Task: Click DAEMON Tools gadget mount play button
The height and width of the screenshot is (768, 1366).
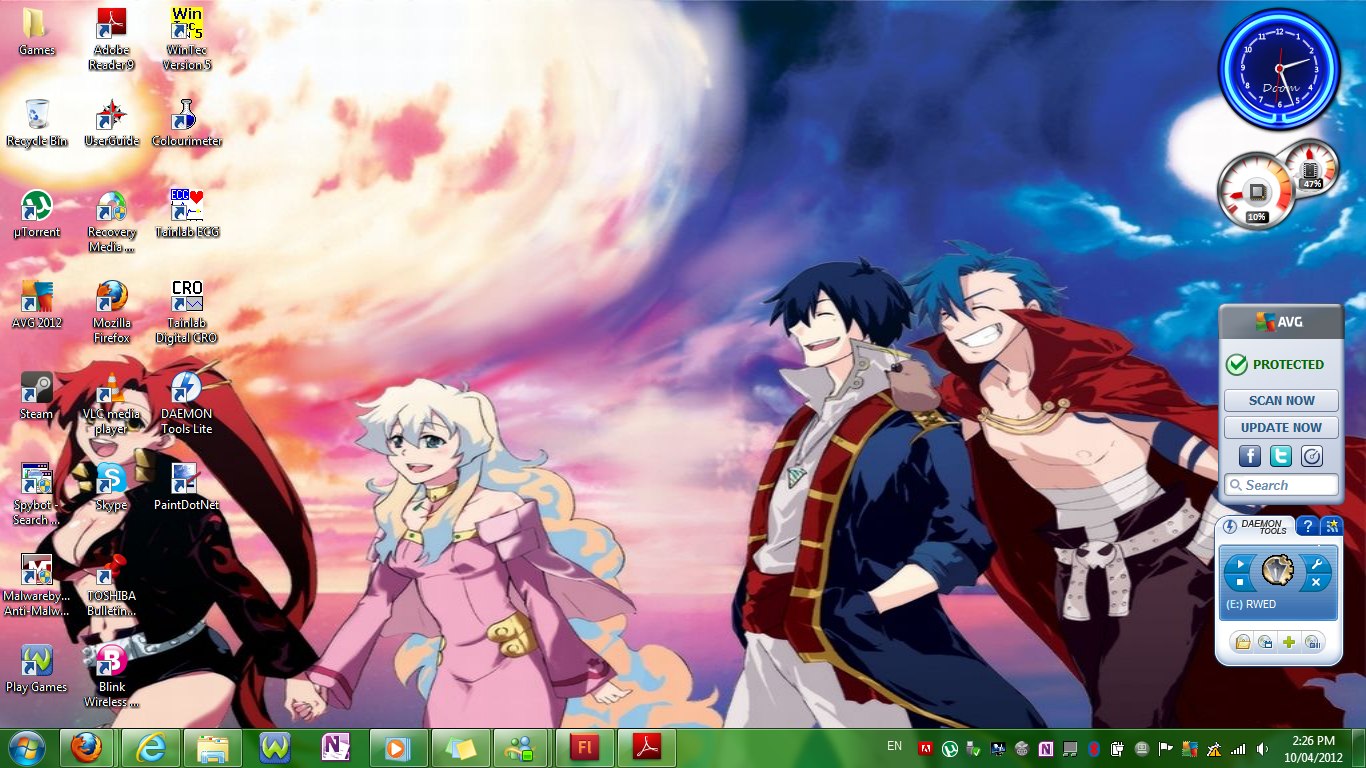Action: [1240, 564]
